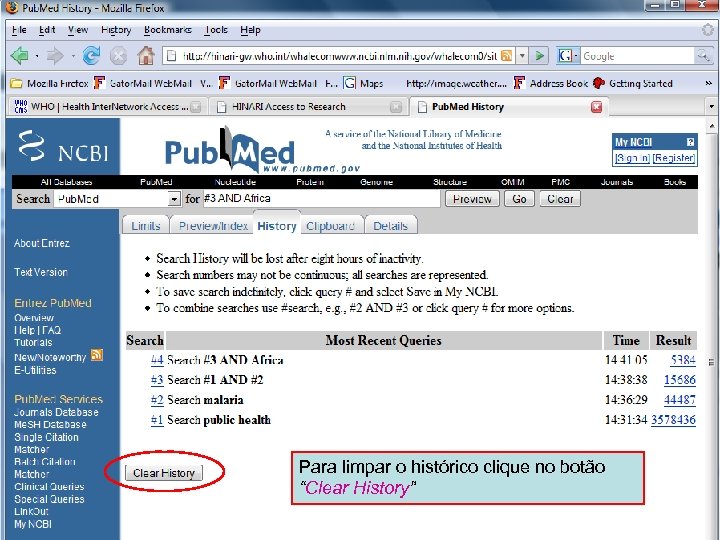
Task: Click the stop loading icon
Action: point(118,56)
